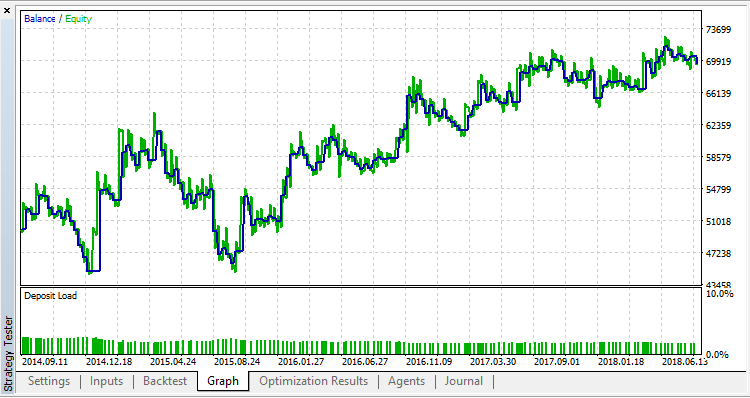Image resolution: width=750 pixels, height=398 pixels.
Task: Click the 73699 axis value
Action: pyautogui.click(x=719, y=30)
